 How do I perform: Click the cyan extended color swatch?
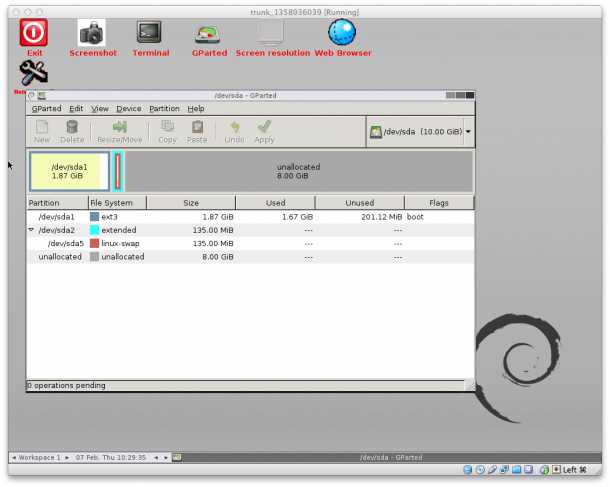click(94, 230)
